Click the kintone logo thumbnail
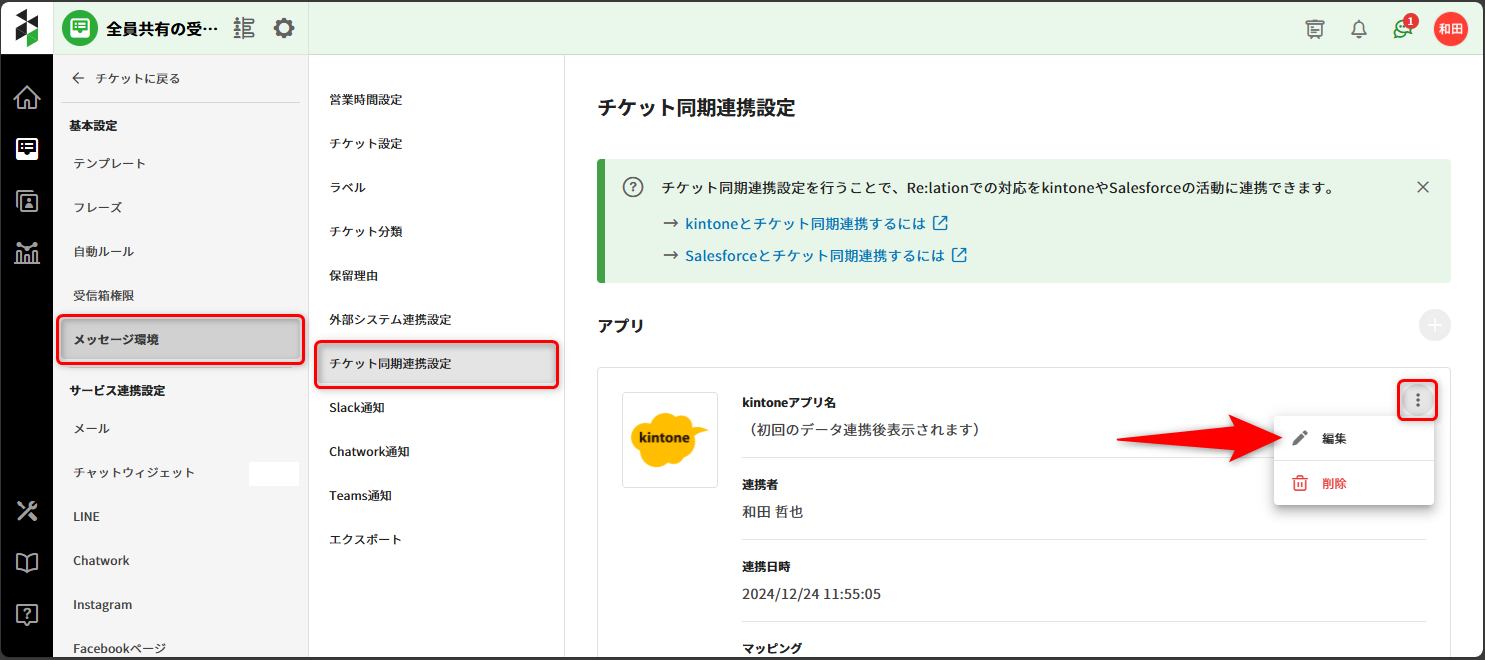The height and width of the screenshot is (660, 1485). click(x=669, y=440)
